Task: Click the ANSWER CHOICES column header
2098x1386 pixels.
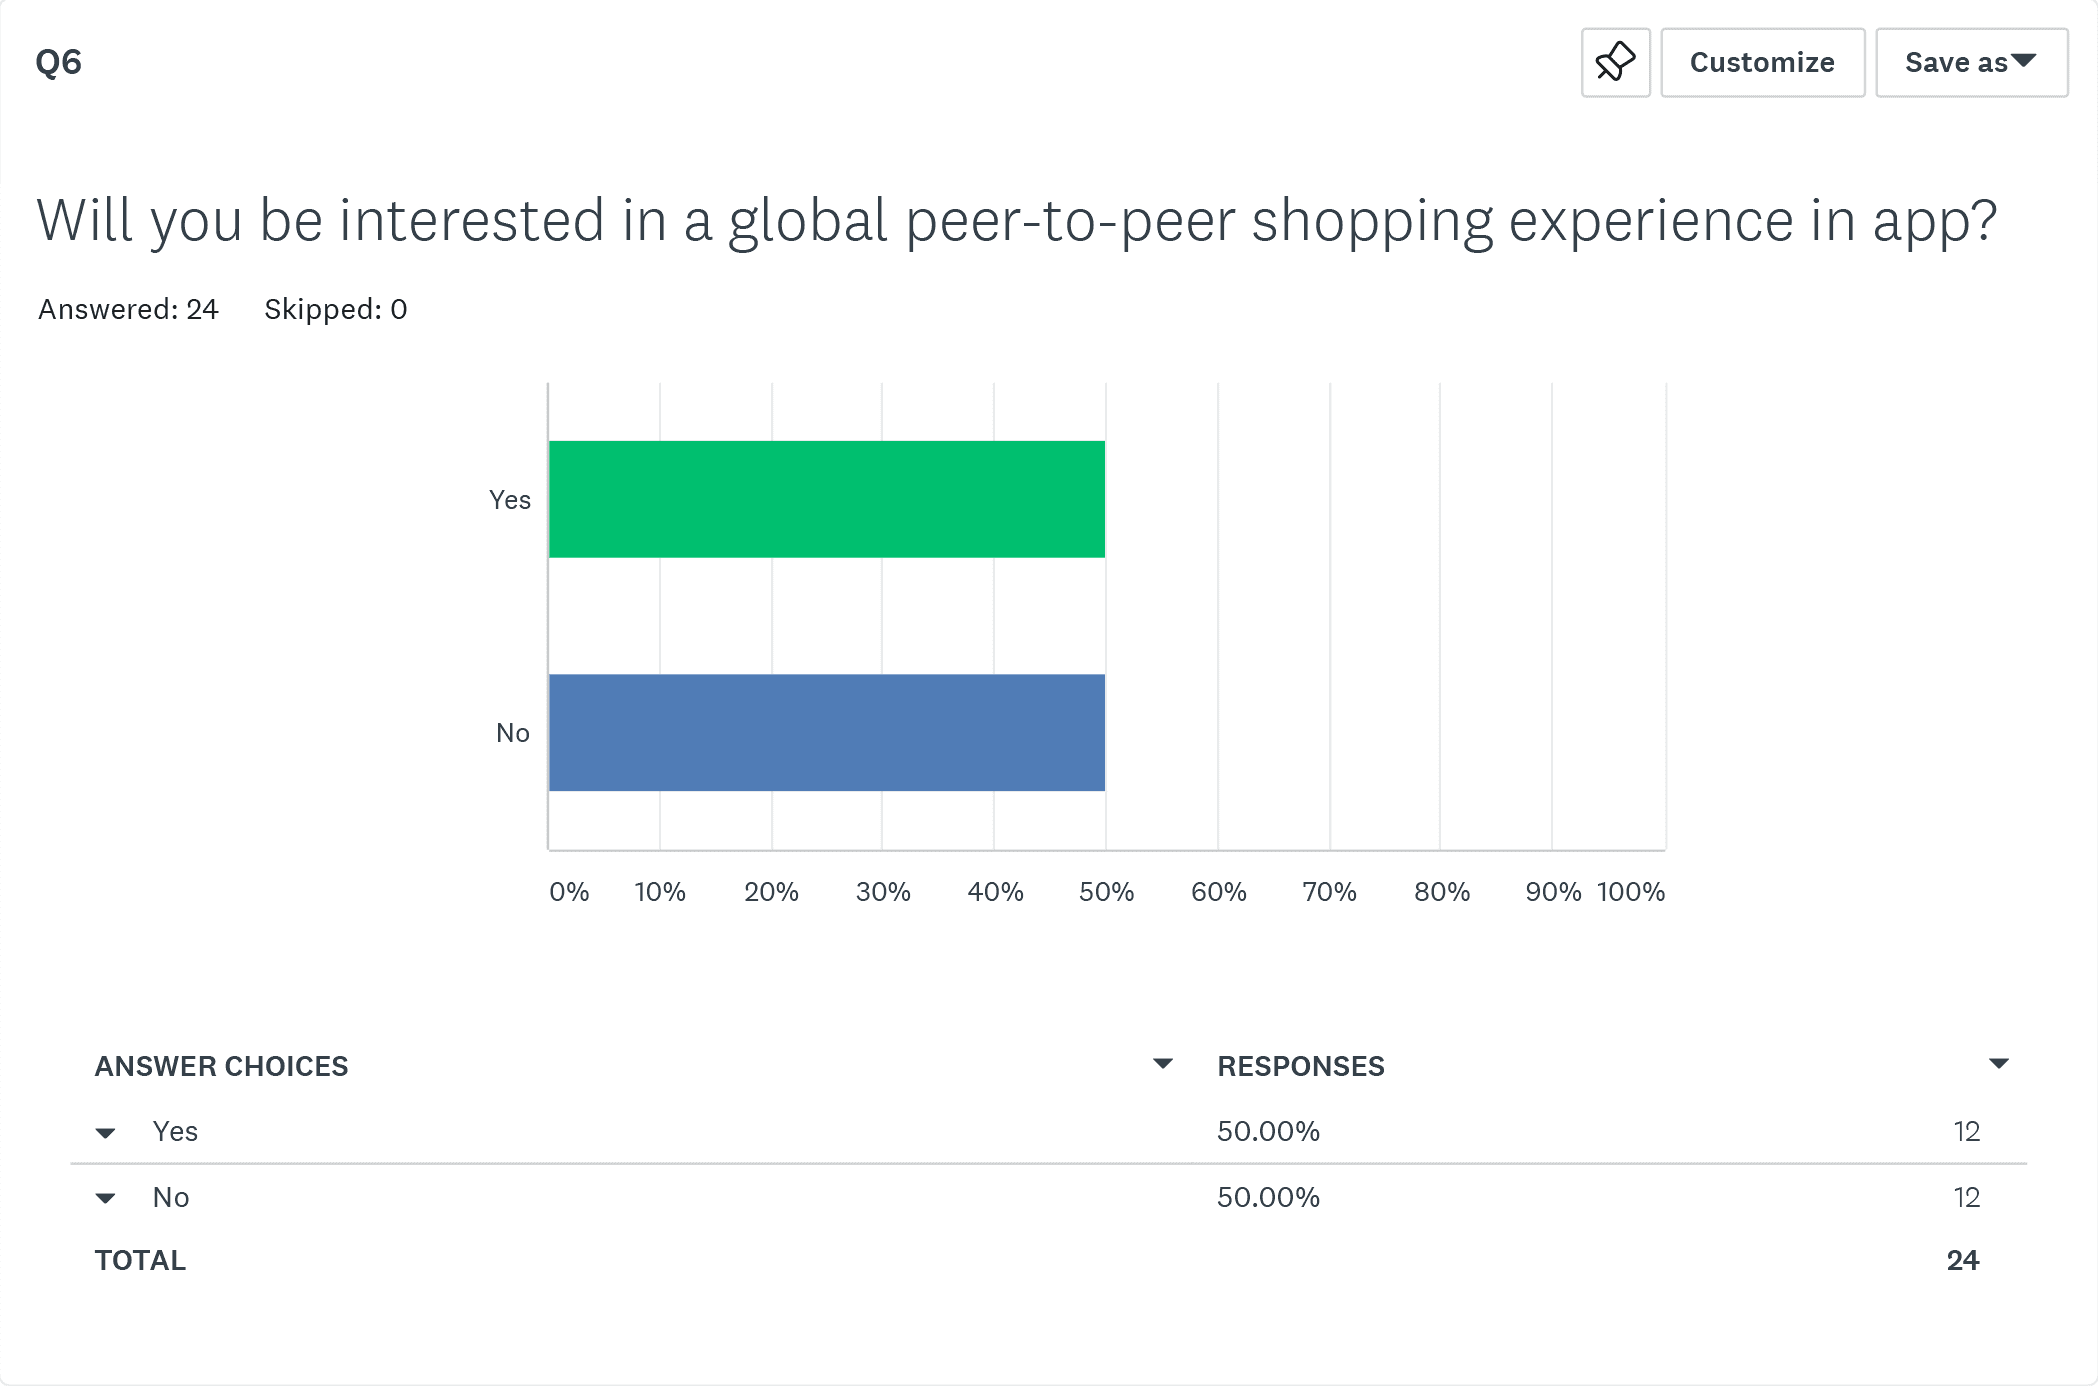Action: pyautogui.click(x=222, y=1066)
